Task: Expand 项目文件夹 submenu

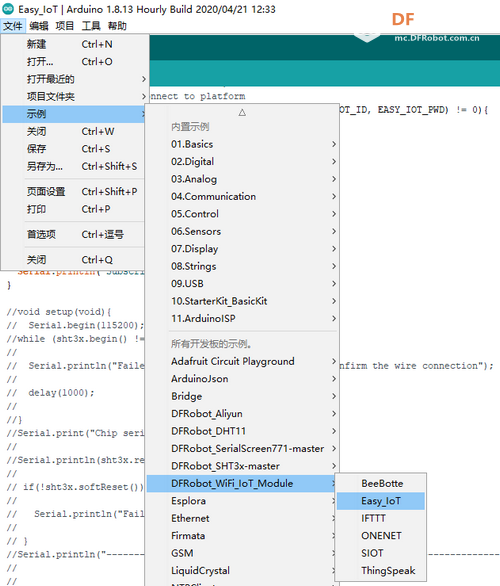Action: coord(74,96)
